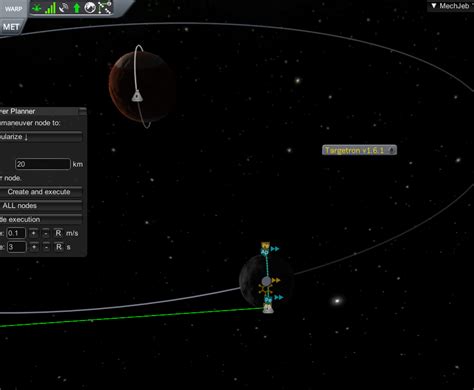
Task: Click the planet globe toolbar icon
Action: 90,8
